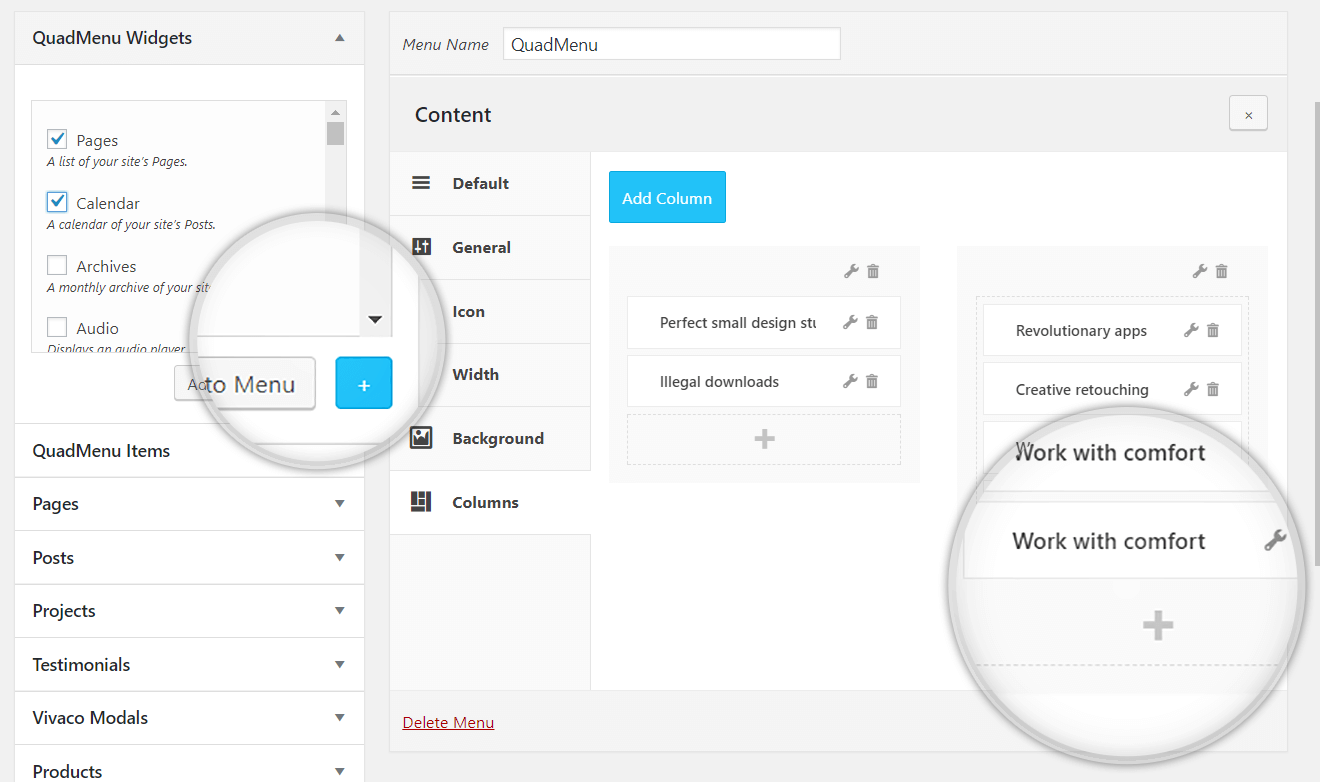Expand the Posts section
1320x782 pixels.
coord(188,557)
